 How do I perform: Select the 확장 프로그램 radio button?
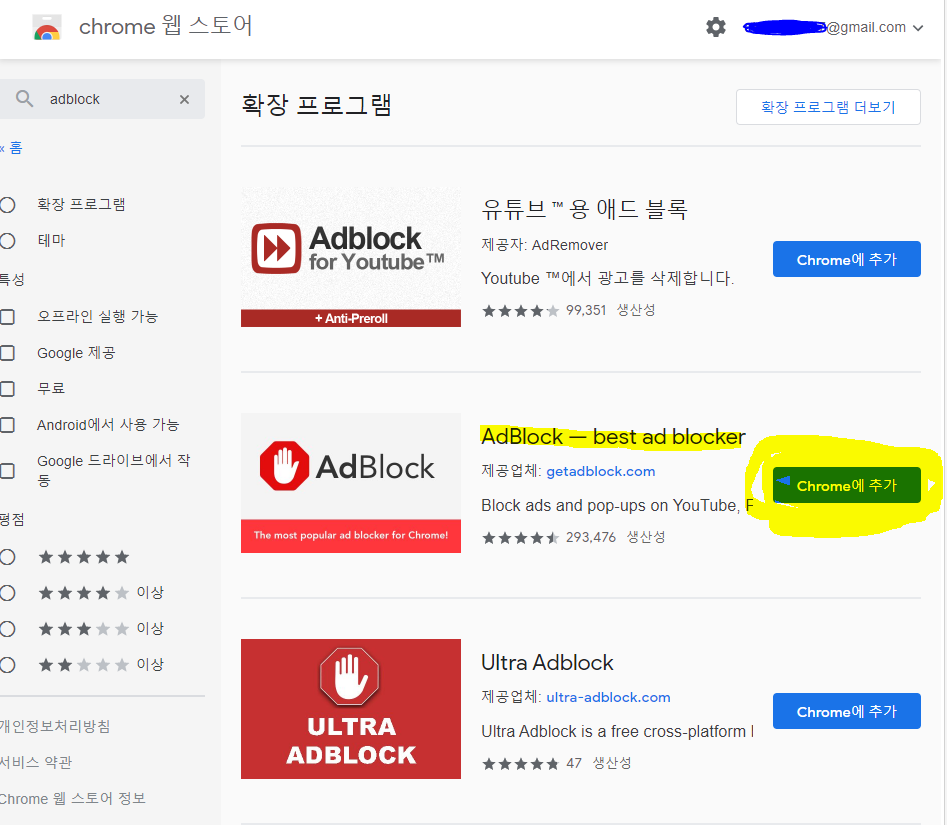pos(7,205)
